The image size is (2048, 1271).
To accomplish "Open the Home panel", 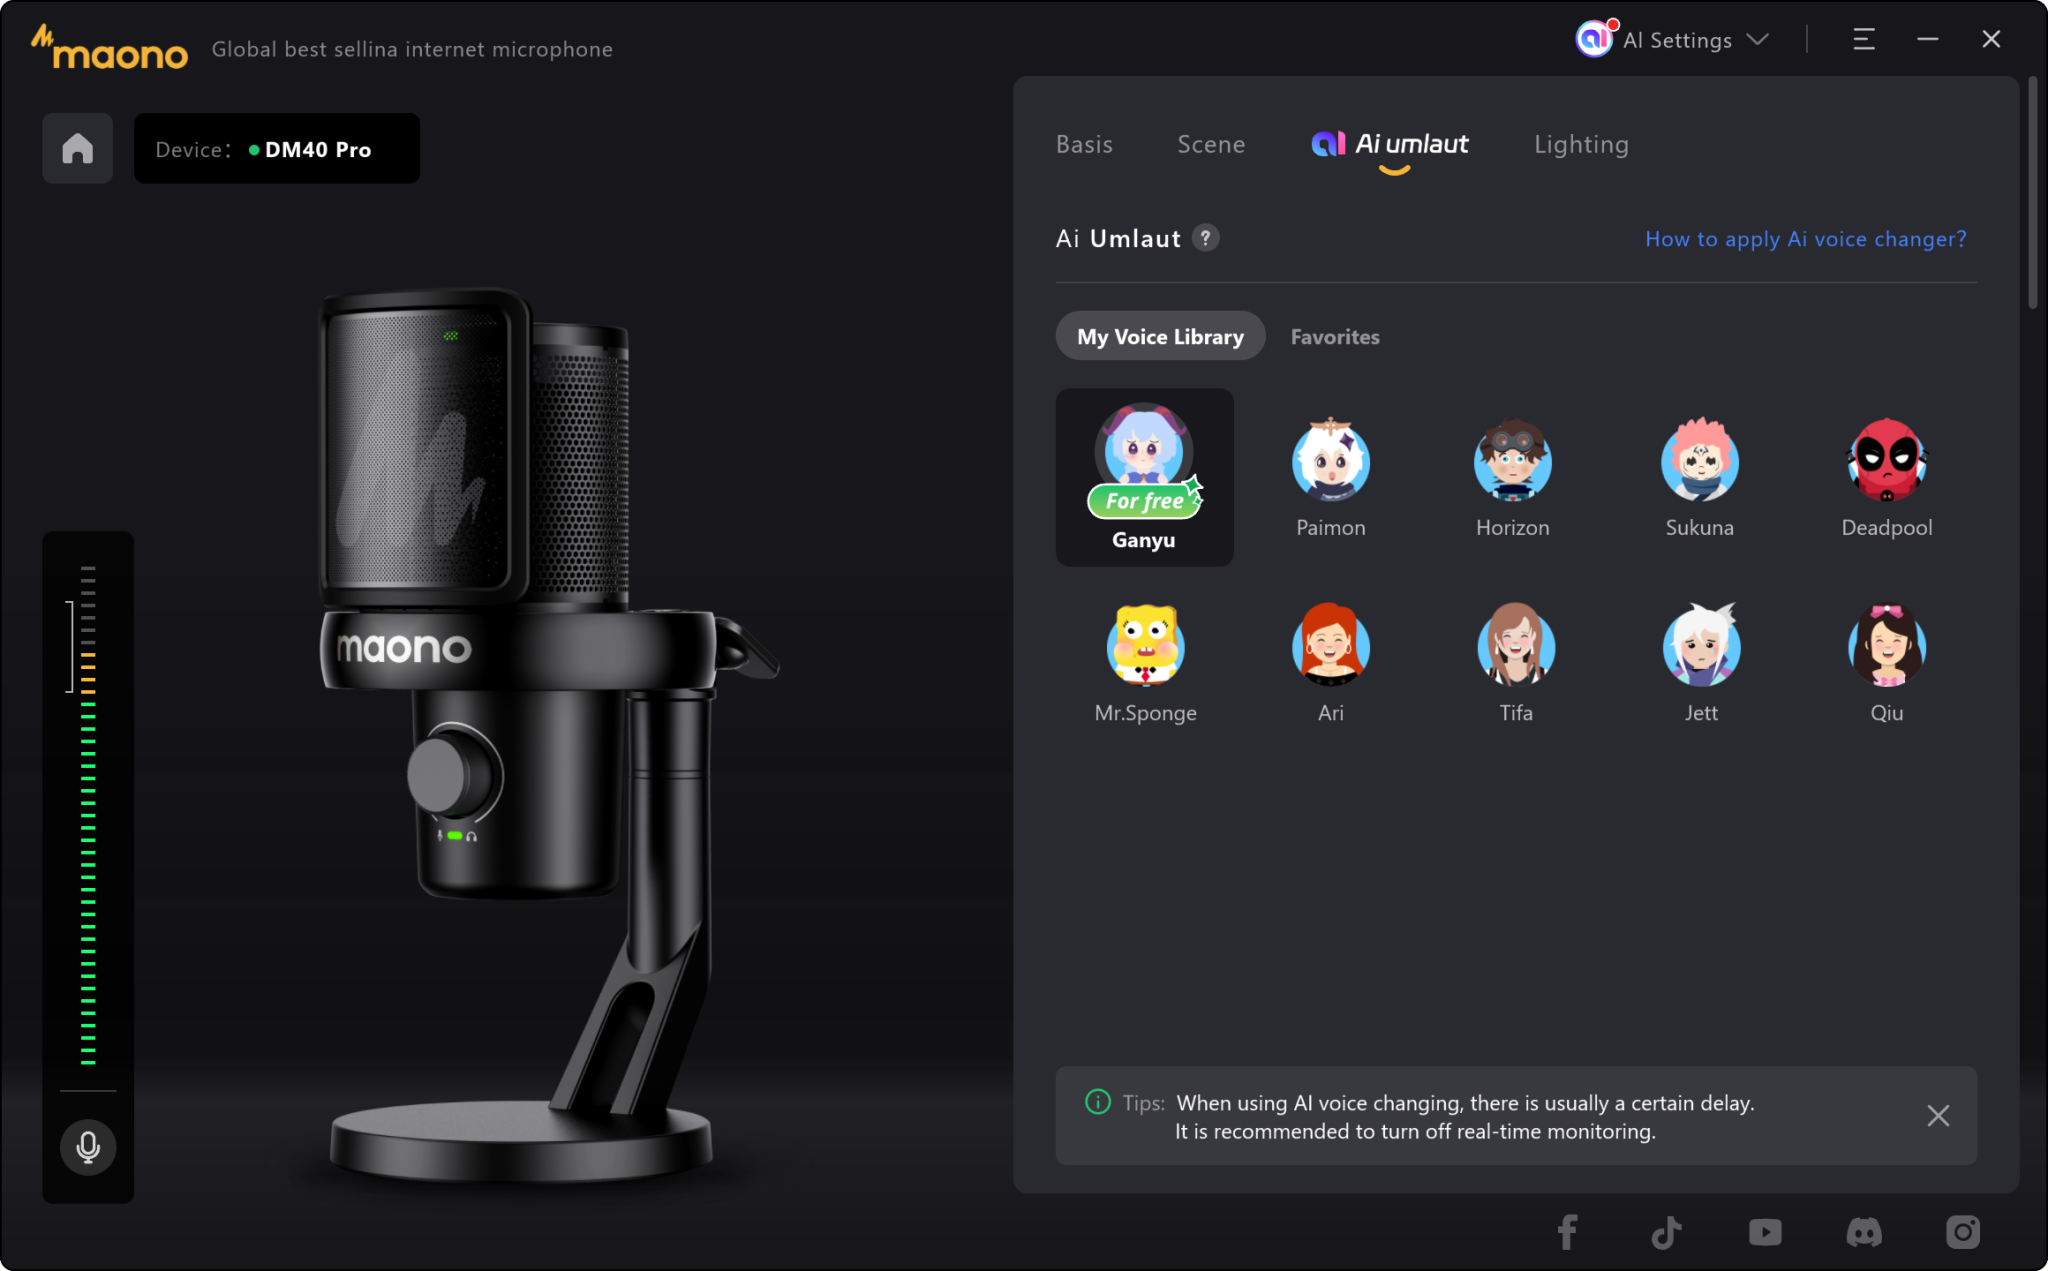I will (x=77, y=148).
